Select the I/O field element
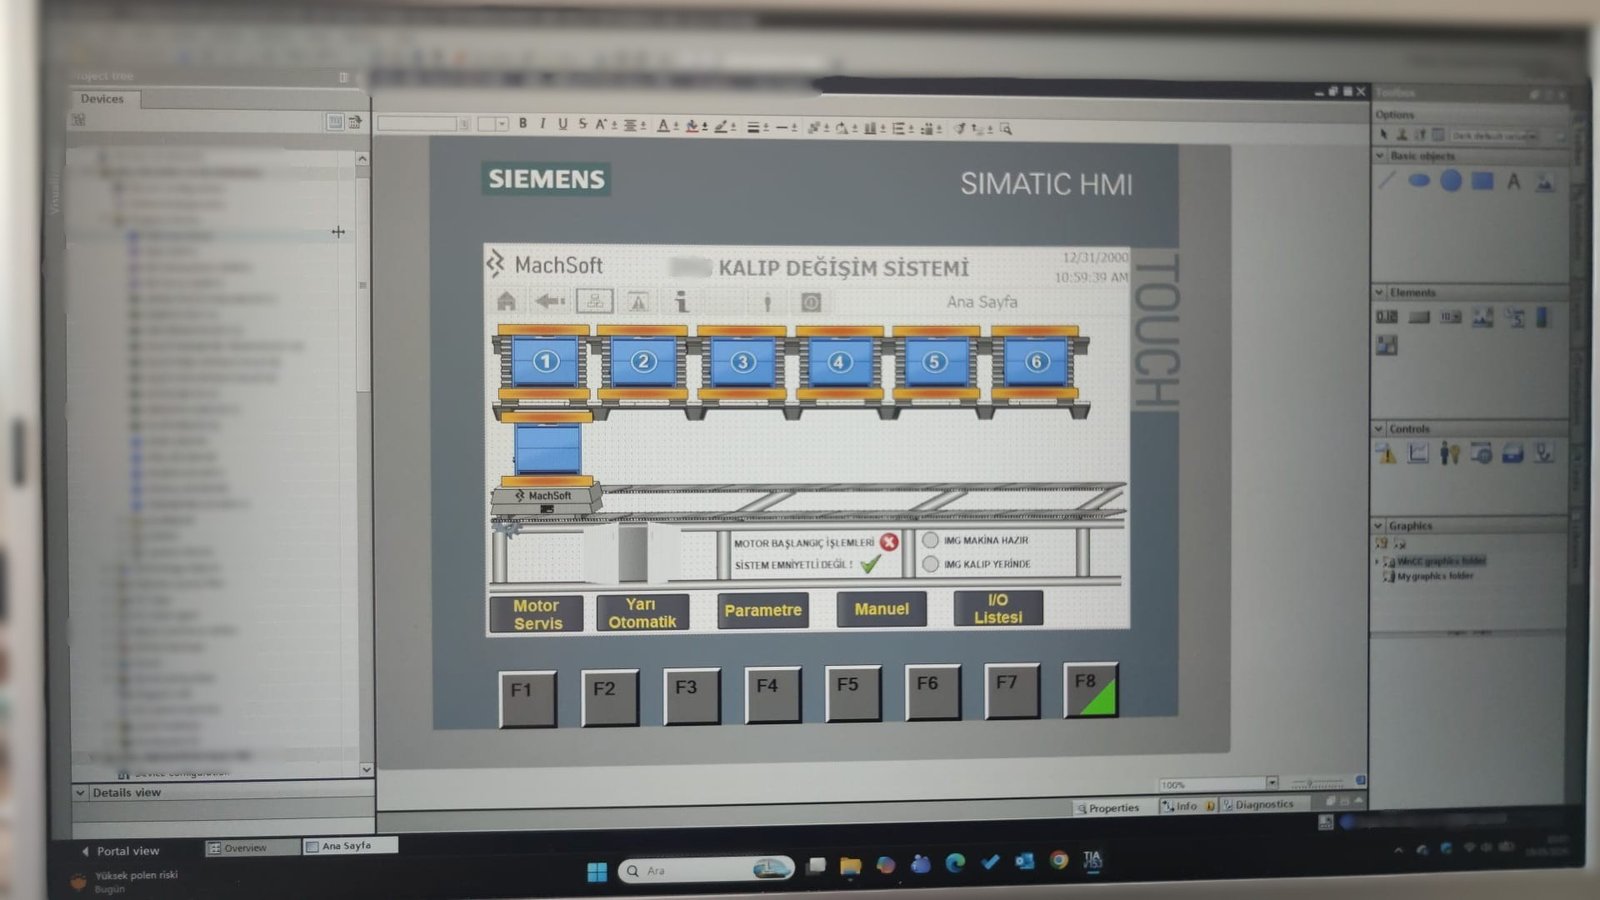The image size is (1600, 900). click(1387, 317)
